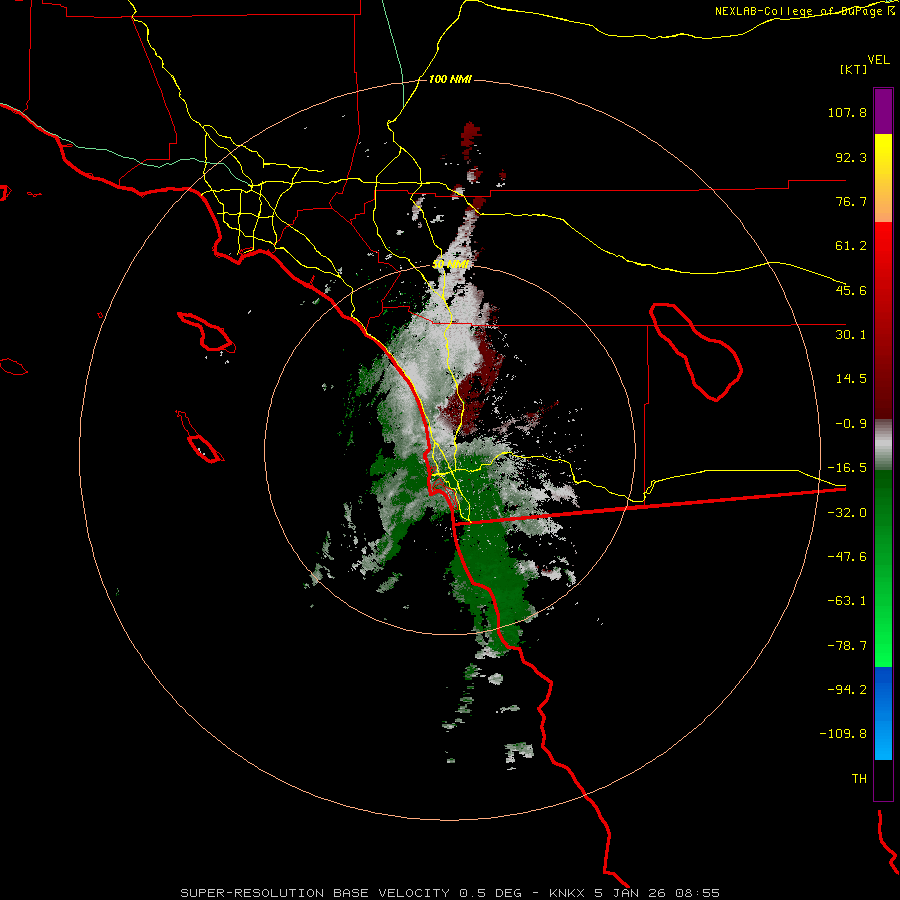Click the 61.2 legend value
The image size is (900, 900).
(x=851, y=246)
